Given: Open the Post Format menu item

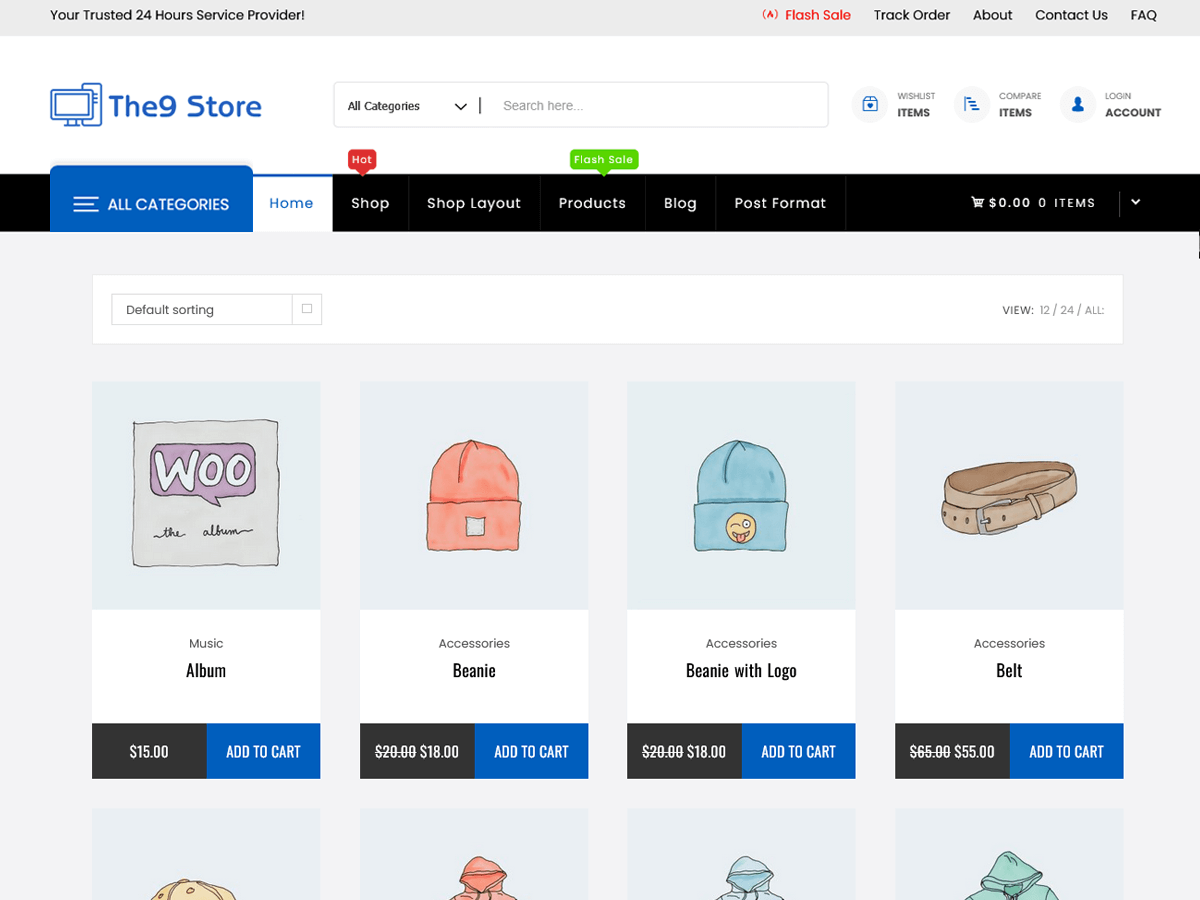Looking at the screenshot, I should tap(780, 202).
